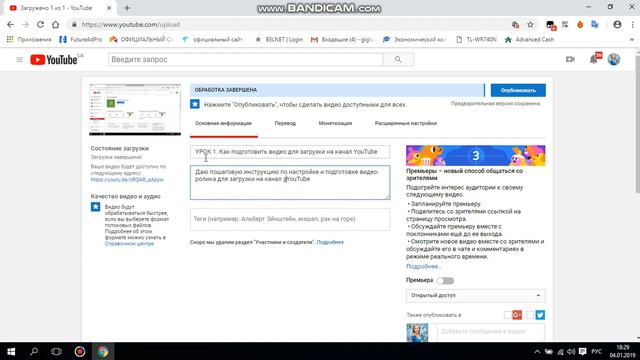Open the notifications bell

tap(594, 60)
